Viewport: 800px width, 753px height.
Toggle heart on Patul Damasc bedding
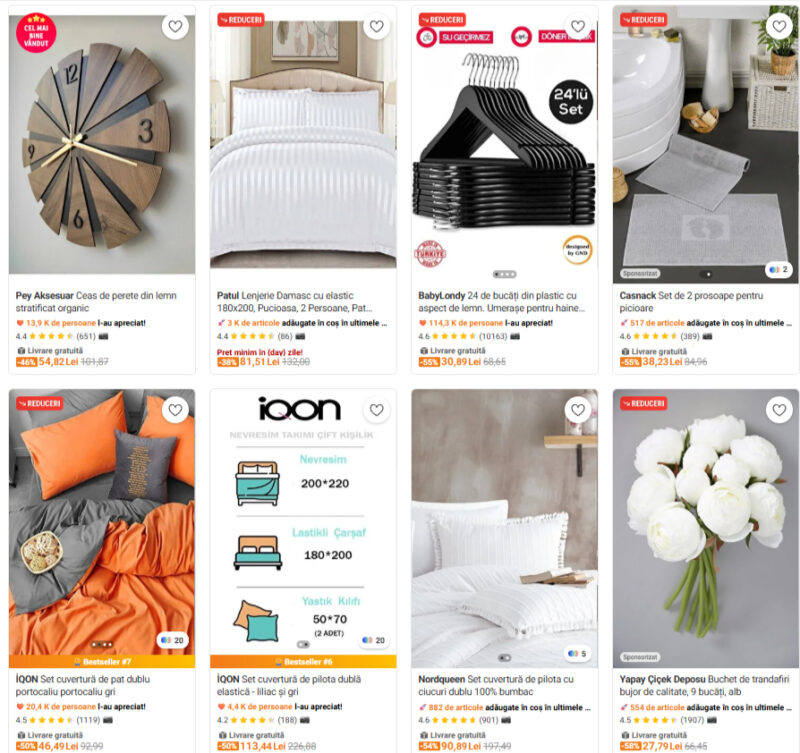click(x=377, y=26)
